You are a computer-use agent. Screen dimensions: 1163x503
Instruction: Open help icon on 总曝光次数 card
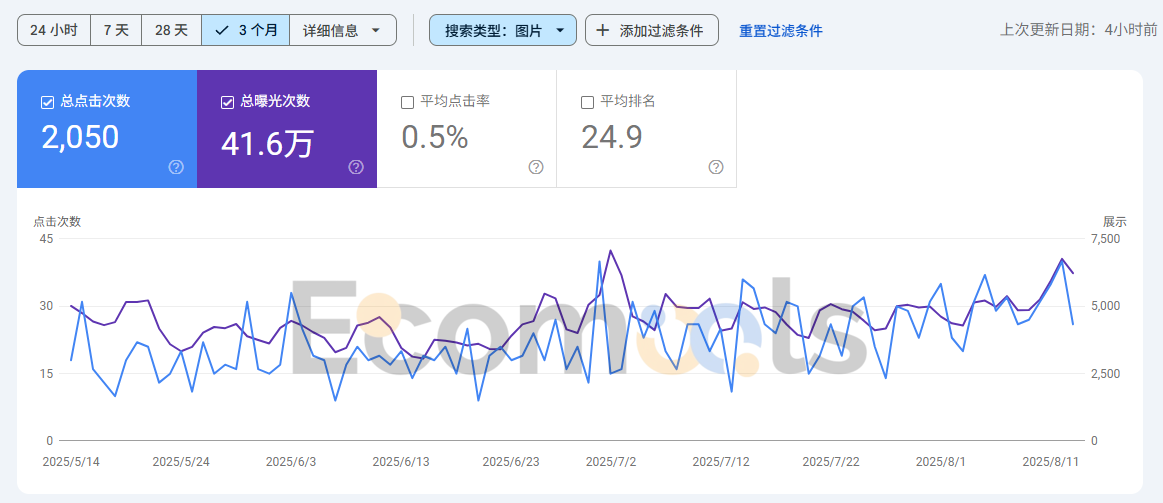click(x=356, y=167)
